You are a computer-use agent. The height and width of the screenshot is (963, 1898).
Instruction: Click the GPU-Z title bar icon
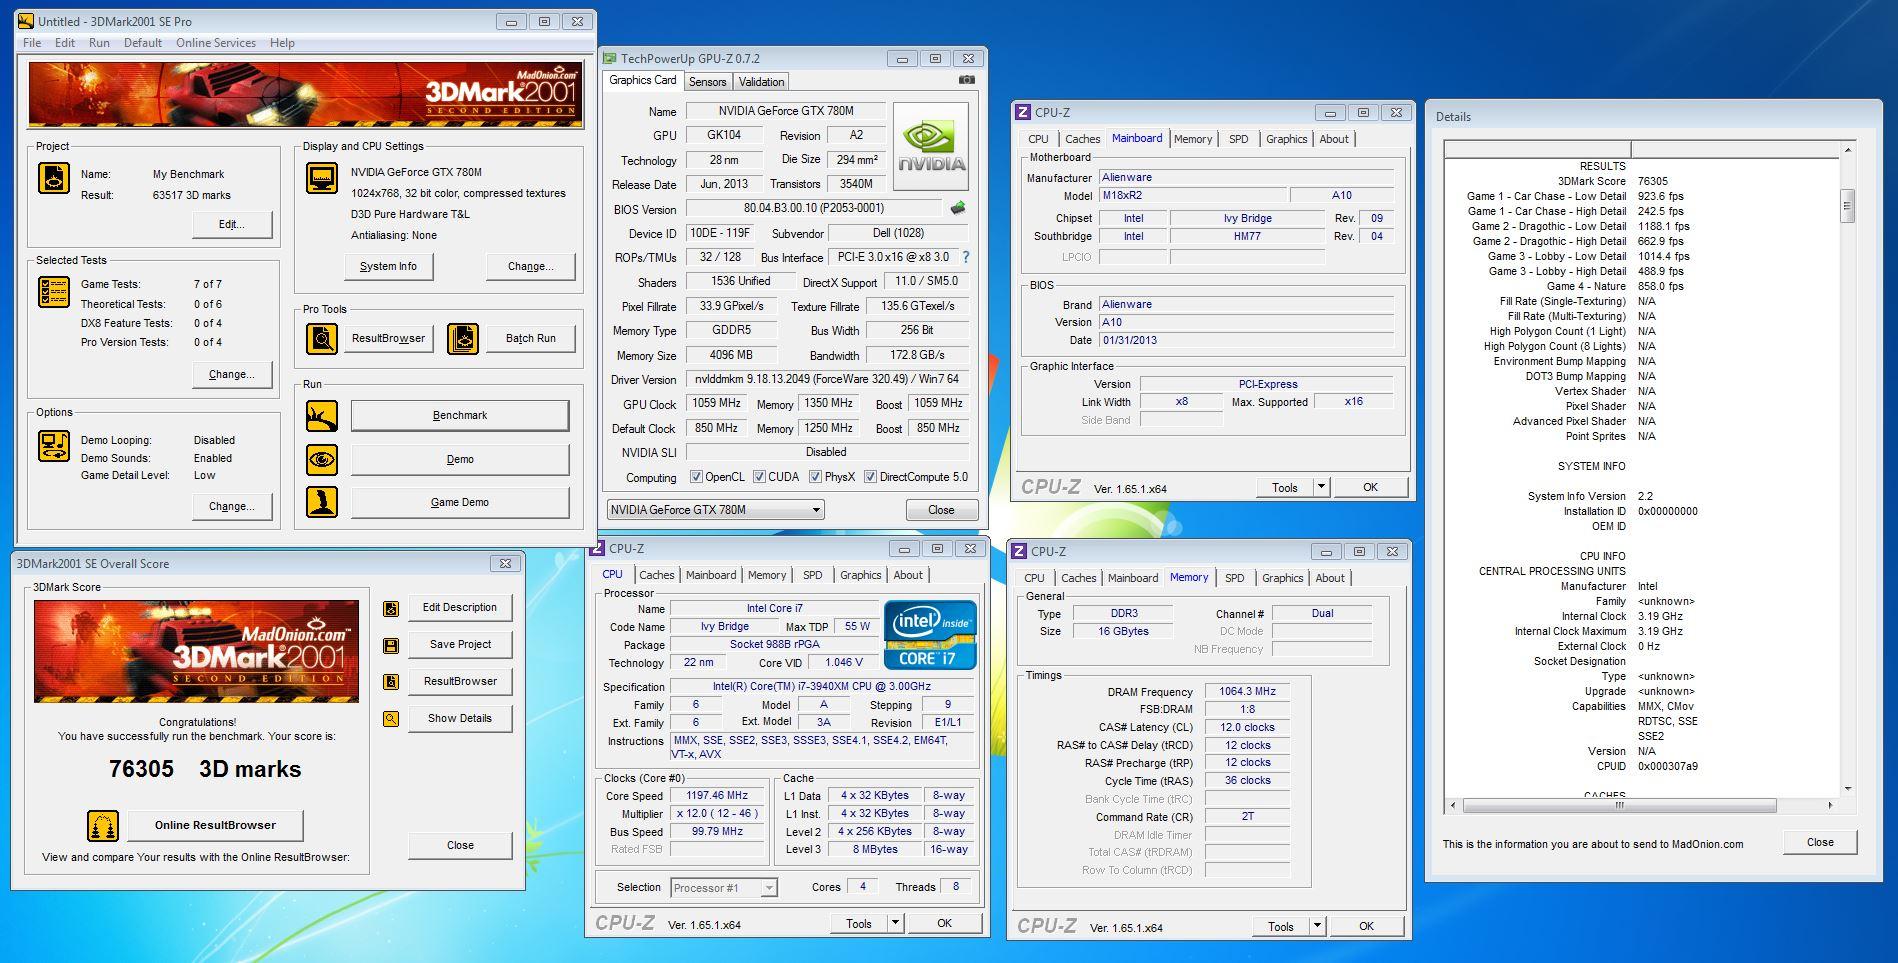[x=609, y=59]
